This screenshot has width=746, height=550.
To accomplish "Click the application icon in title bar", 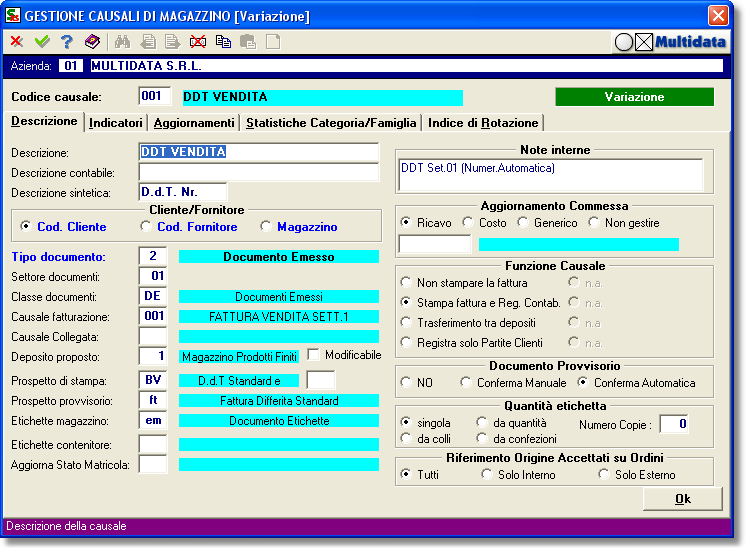I will click(13, 15).
